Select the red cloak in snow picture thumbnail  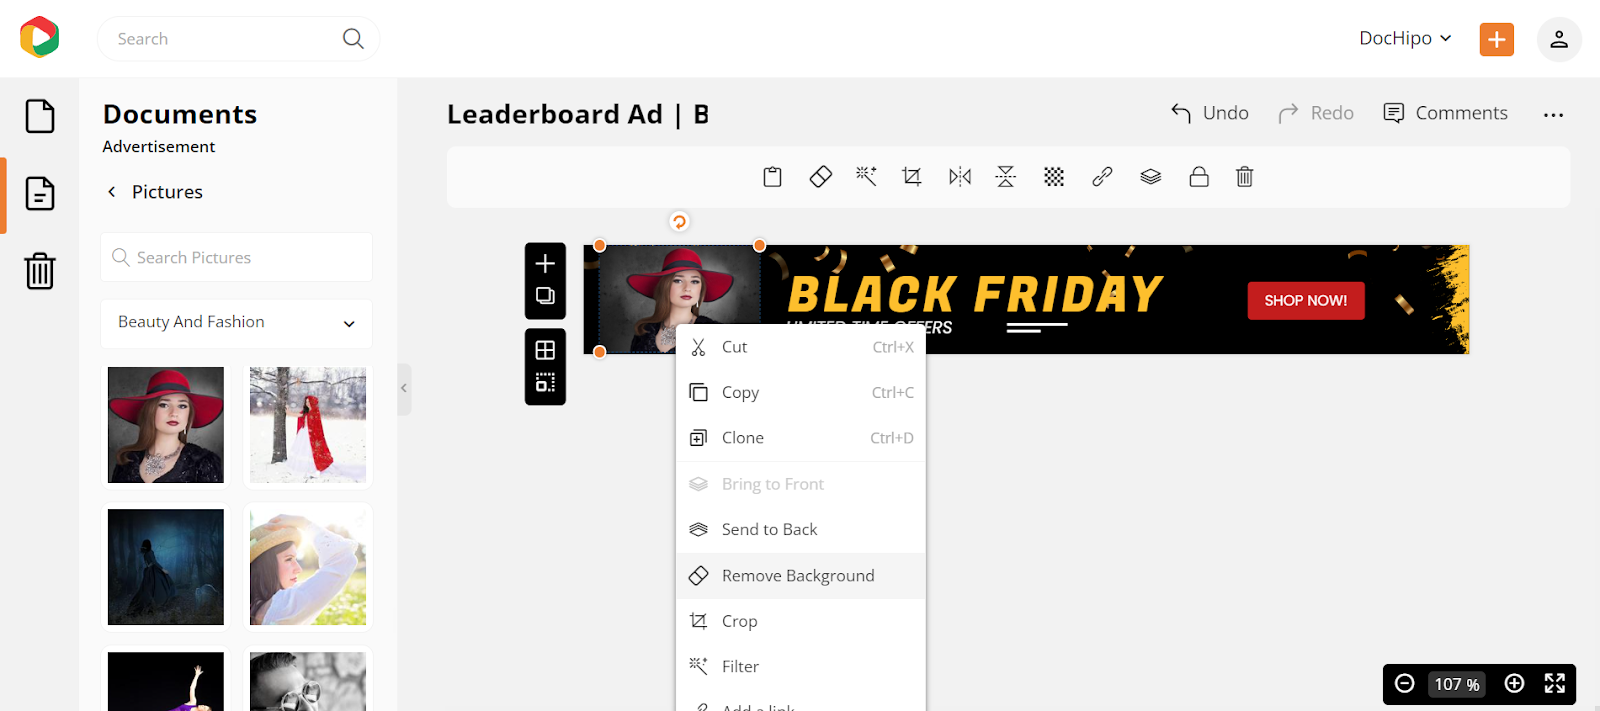coord(308,425)
